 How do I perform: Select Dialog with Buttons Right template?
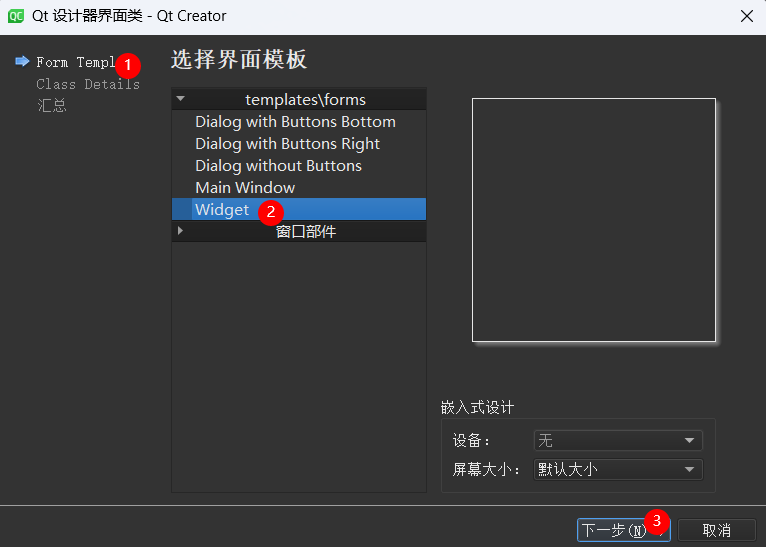tap(287, 144)
